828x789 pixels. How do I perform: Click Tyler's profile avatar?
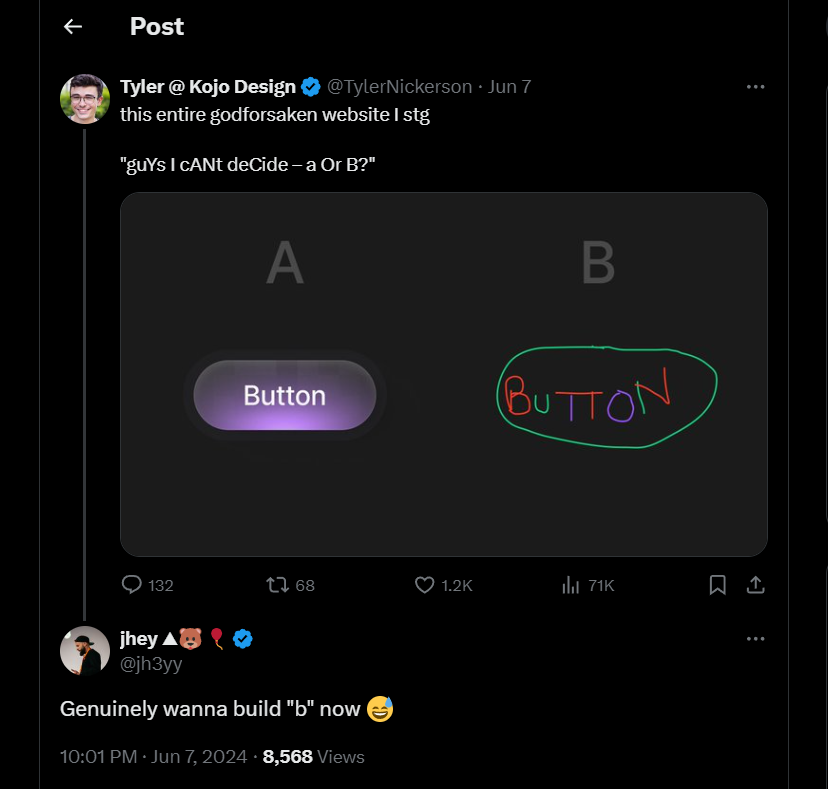coord(85,98)
